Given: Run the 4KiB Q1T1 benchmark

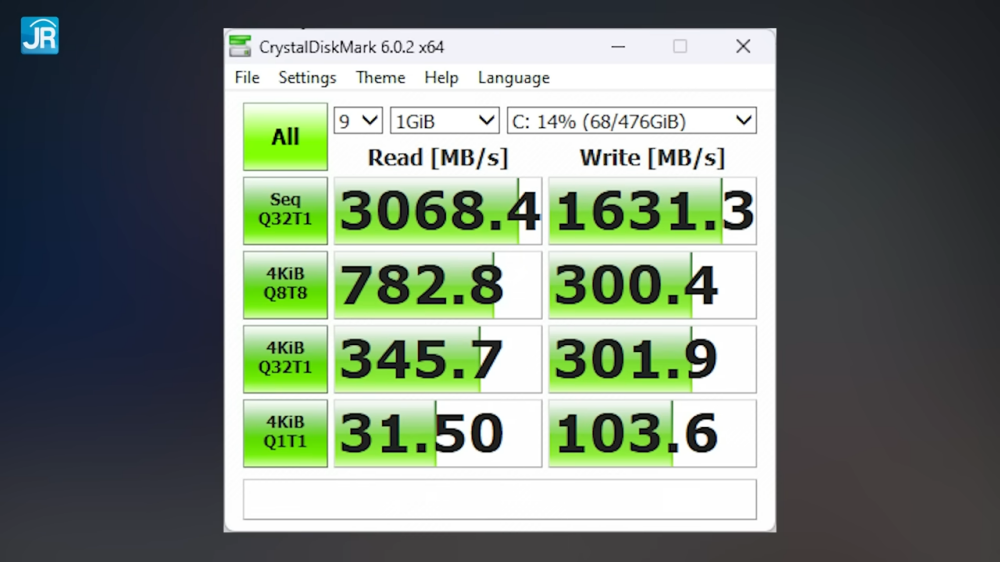Looking at the screenshot, I should coord(285,433).
